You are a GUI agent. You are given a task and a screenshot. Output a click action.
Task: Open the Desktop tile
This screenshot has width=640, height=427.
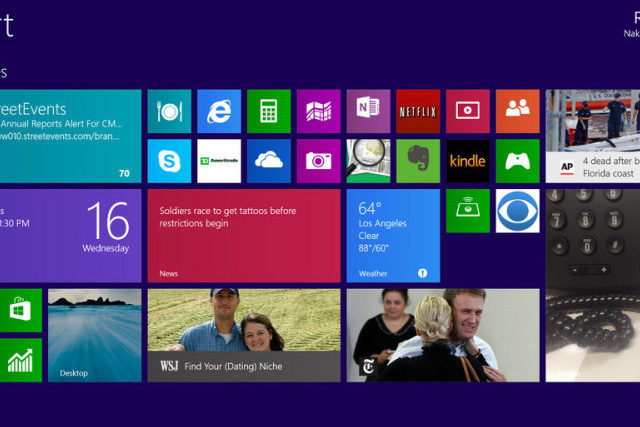click(x=95, y=336)
